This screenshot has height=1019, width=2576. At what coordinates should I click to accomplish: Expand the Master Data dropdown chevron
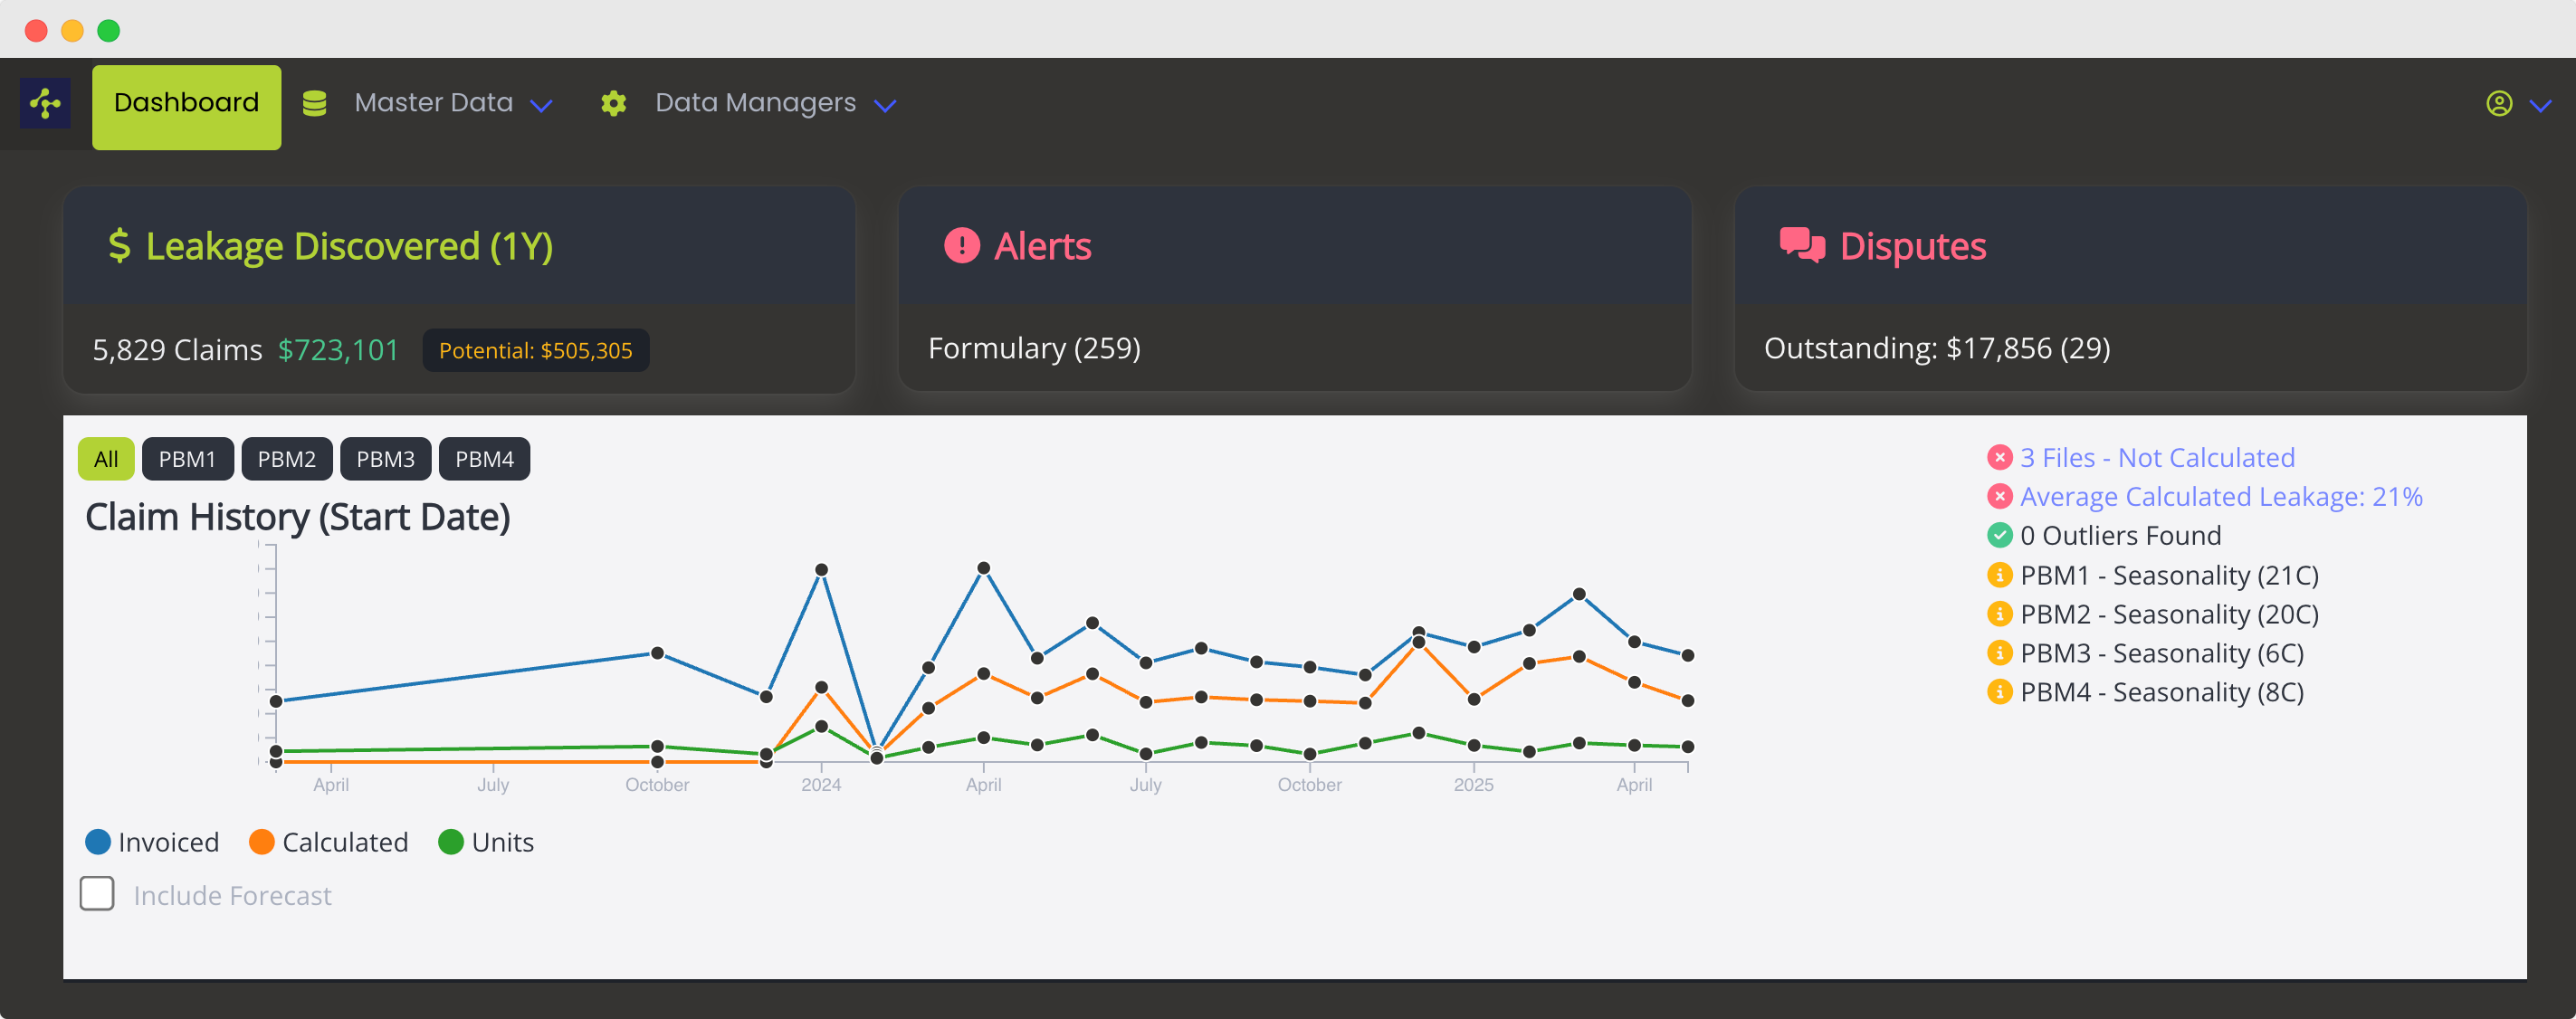[x=541, y=105]
